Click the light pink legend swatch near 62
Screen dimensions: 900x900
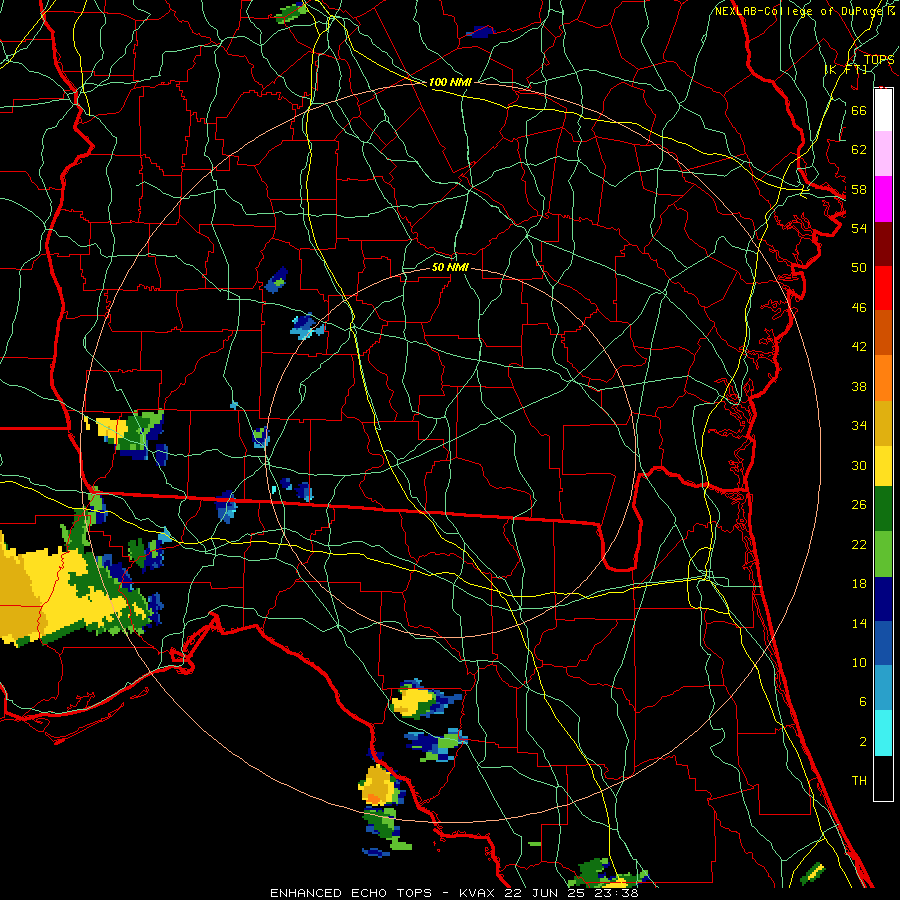point(883,154)
